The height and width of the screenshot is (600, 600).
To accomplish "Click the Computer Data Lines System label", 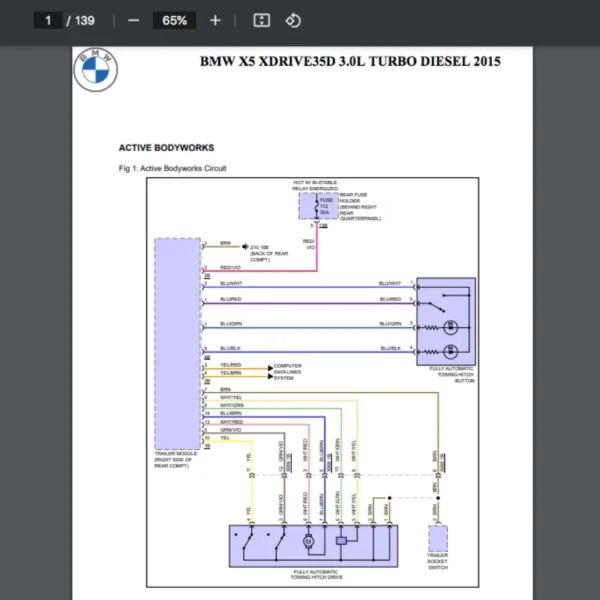I will coord(288,371).
